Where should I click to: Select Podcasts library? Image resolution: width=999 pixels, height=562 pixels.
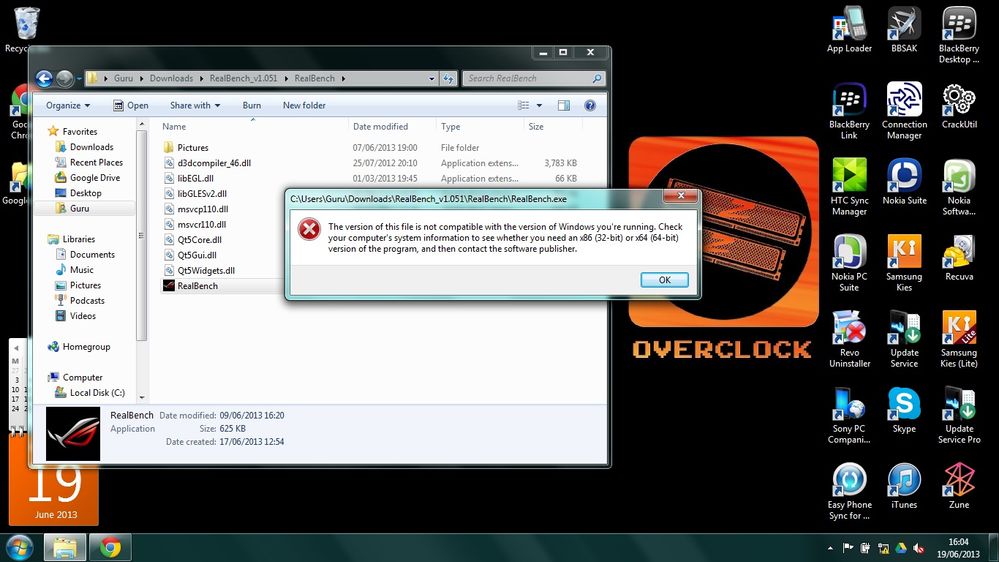pyautogui.click(x=87, y=300)
